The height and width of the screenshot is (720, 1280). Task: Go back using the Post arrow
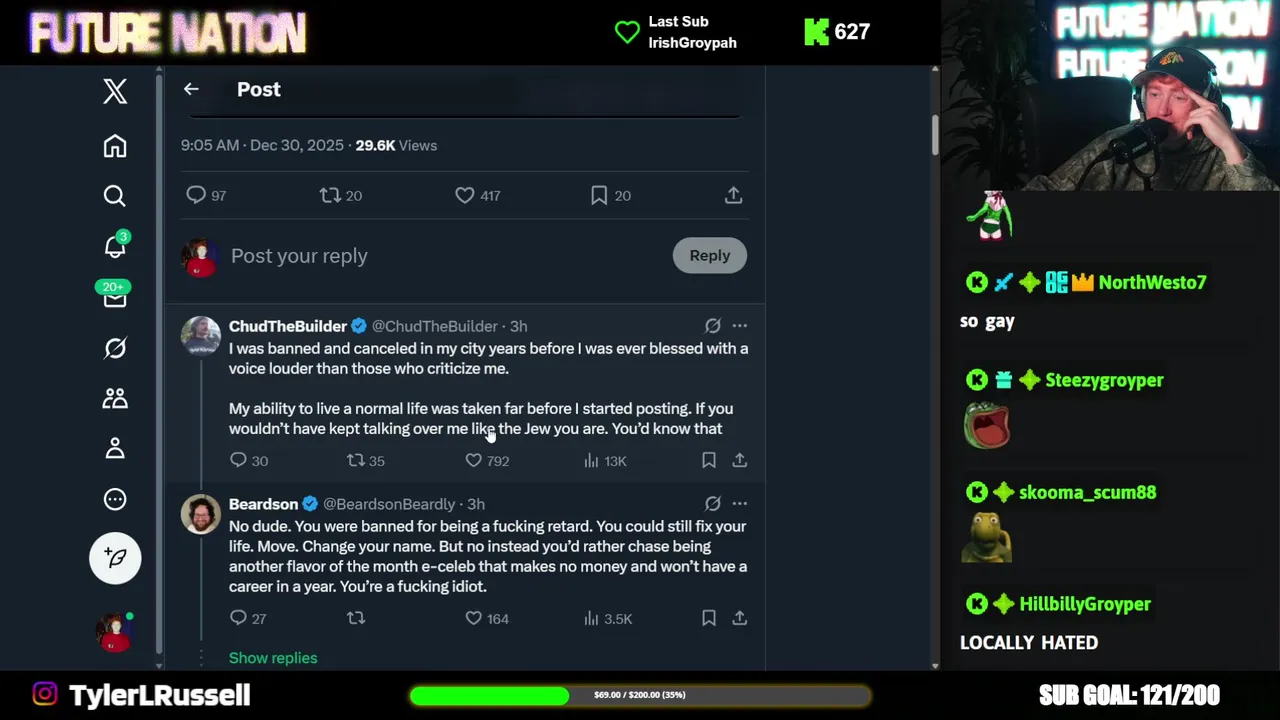click(x=191, y=89)
